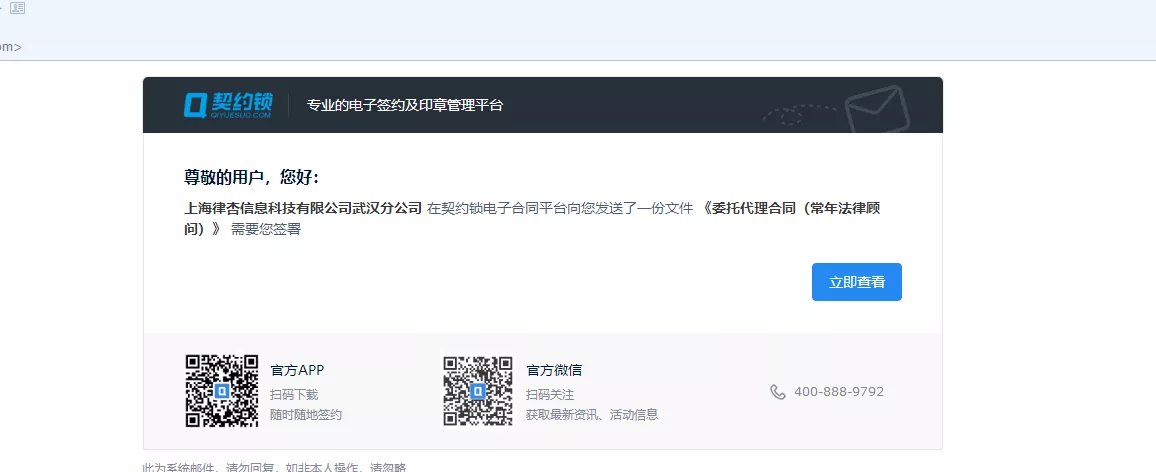Select the 官方APP heading
The width and height of the screenshot is (1156, 472).
click(x=297, y=370)
